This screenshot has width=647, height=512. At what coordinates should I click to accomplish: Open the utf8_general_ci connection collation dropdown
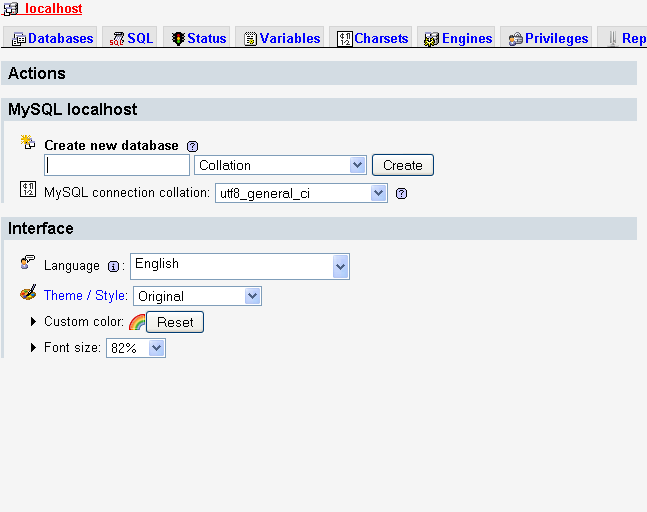[x=301, y=193]
